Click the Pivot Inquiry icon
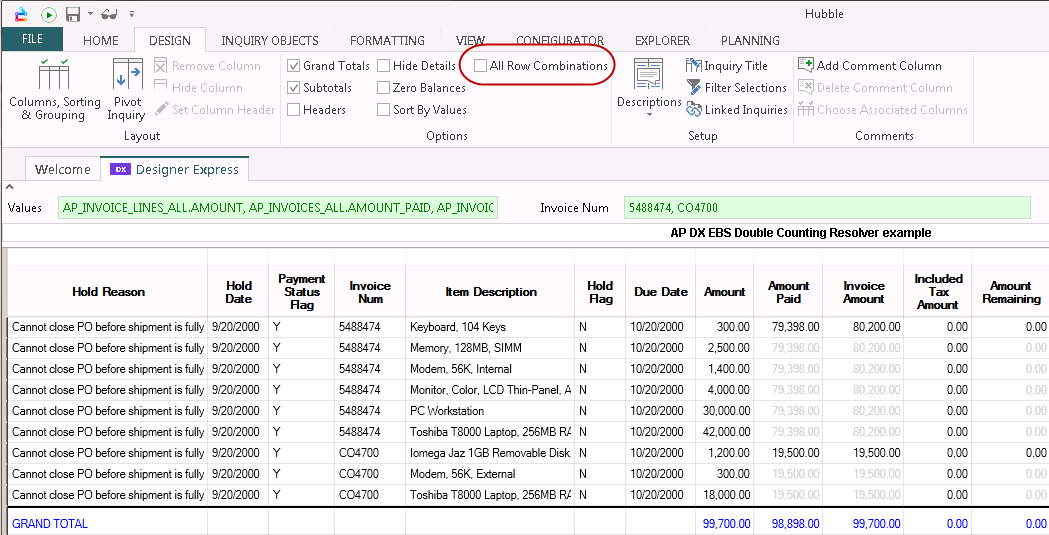The width and height of the screenshot is (1049, 535). (126, 90)
